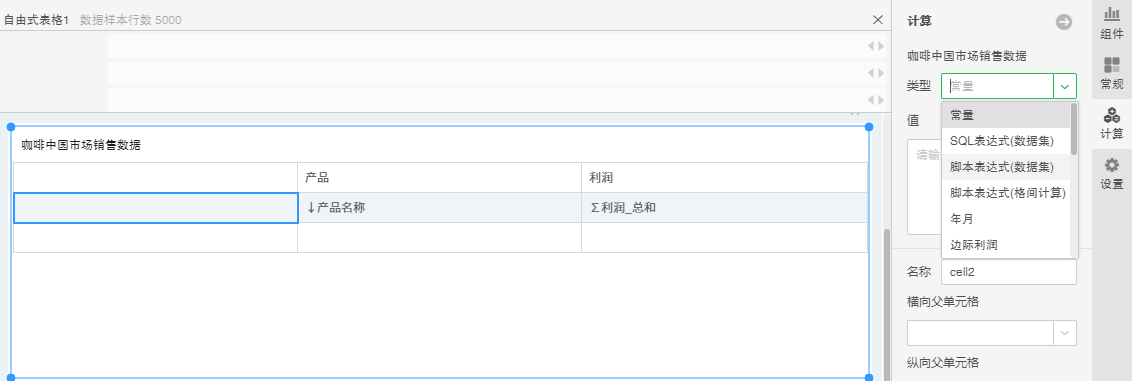Collapse the 类型 dropdown arrow
Viewport: 1132px width, 381px height.
(1065, 86)
